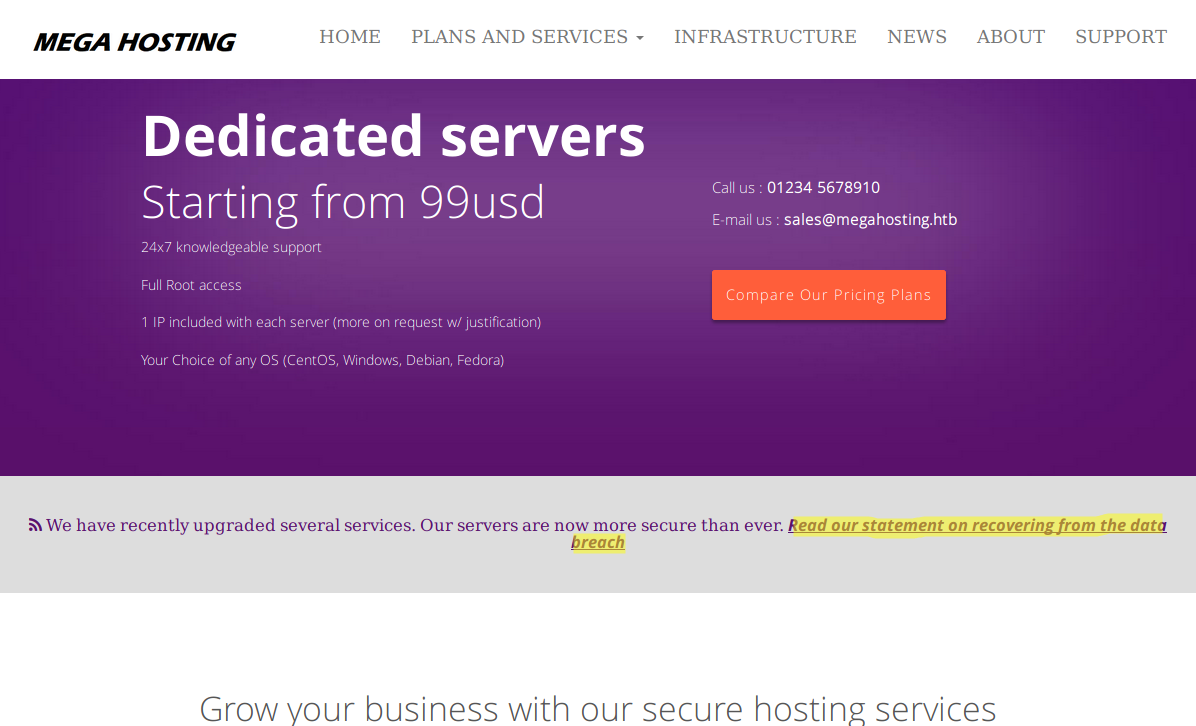Open the INFRASTRUCTURE nav item

tap(765, 37)
